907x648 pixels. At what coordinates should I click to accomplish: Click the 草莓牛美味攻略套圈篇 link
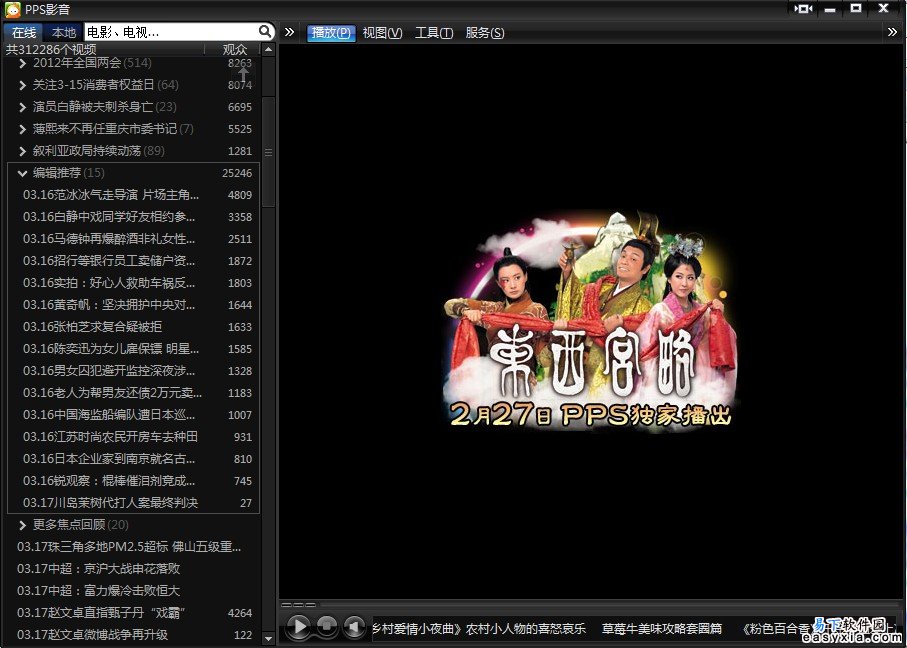coord(661,628)
